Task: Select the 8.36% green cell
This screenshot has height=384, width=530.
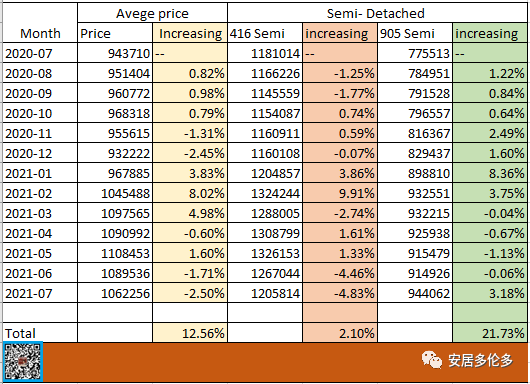Action: tap(490, 173)
